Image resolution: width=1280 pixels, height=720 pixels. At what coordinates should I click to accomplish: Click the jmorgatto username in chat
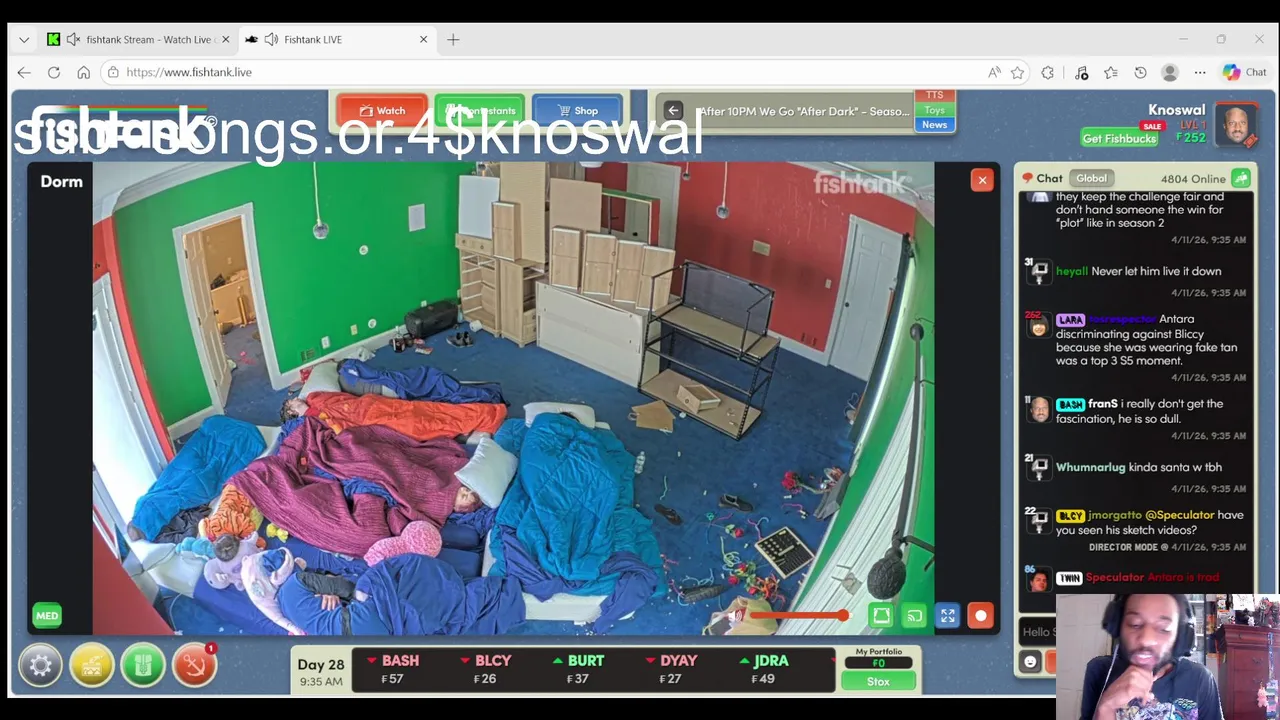point(1114,515)
